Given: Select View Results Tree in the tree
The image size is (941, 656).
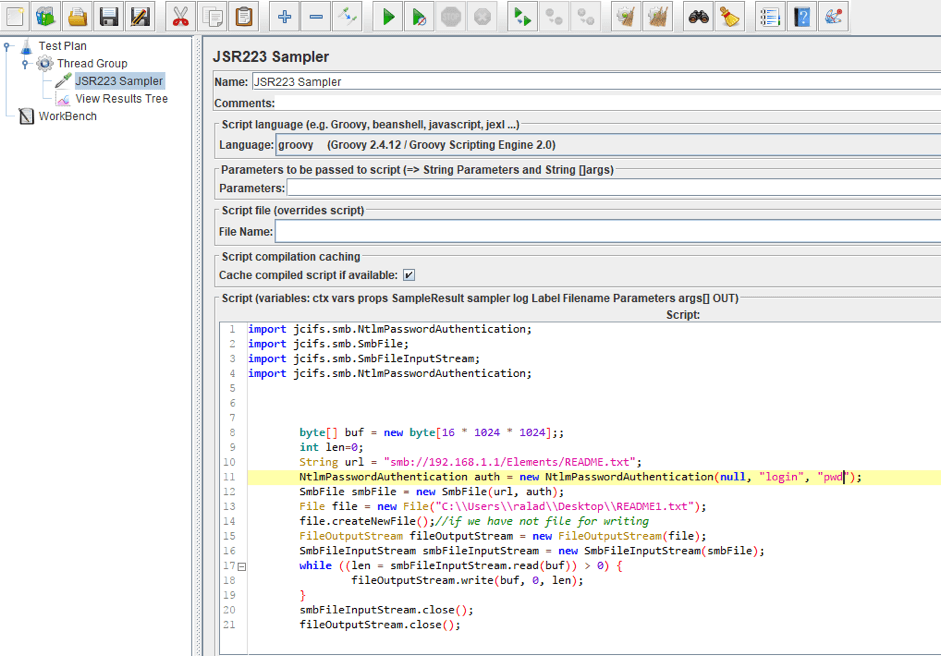Looking at the screenshot, I should 121,99.
